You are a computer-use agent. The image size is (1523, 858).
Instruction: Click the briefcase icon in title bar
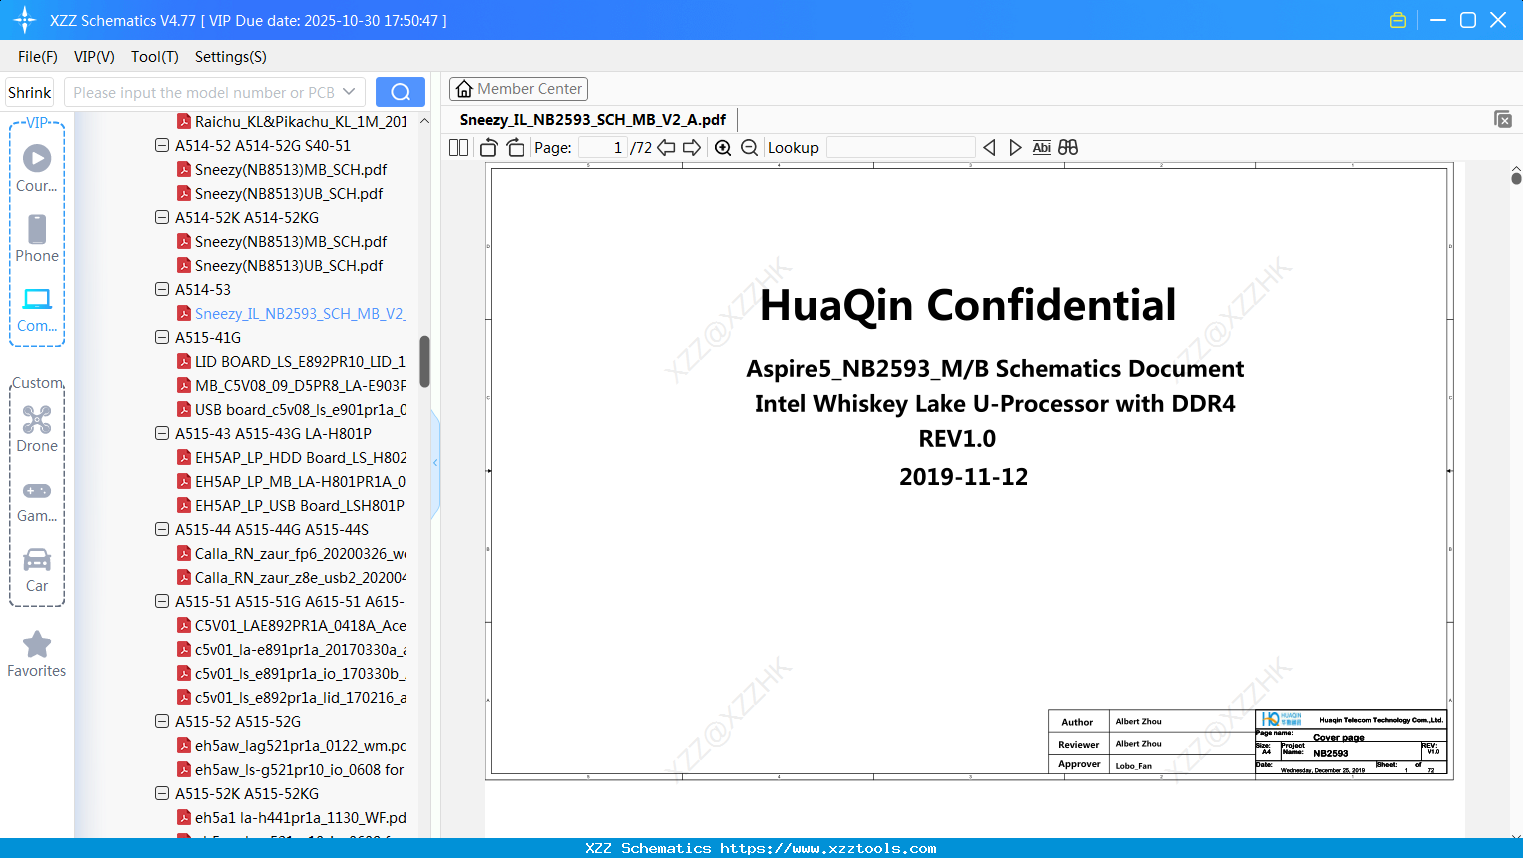click(1398, 20)
